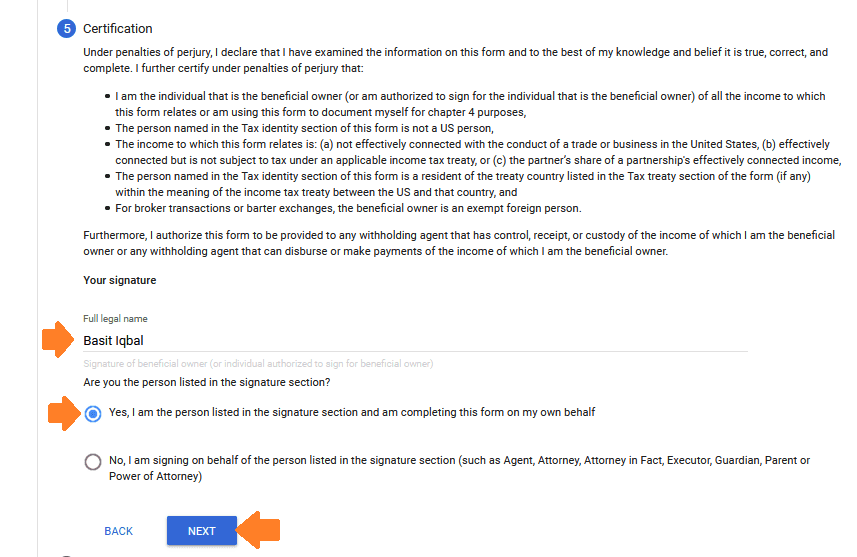Click the "Yes, I am the person listed" label text

click(x=352, y=412)
